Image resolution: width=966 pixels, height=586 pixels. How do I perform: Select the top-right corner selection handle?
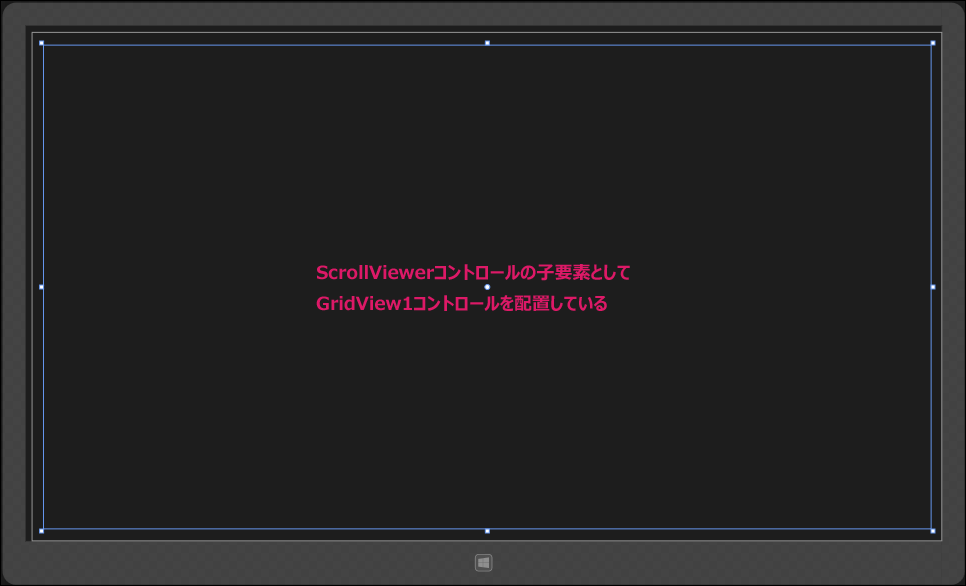pos(933,43)
